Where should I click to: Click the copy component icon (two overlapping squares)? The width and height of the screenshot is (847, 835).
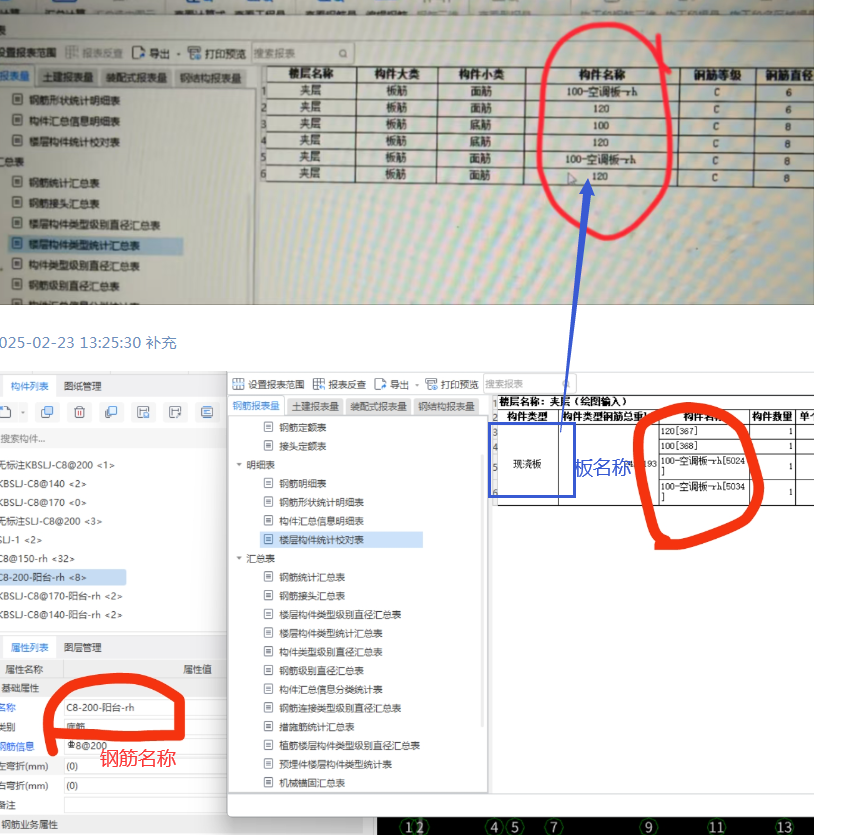47,412
